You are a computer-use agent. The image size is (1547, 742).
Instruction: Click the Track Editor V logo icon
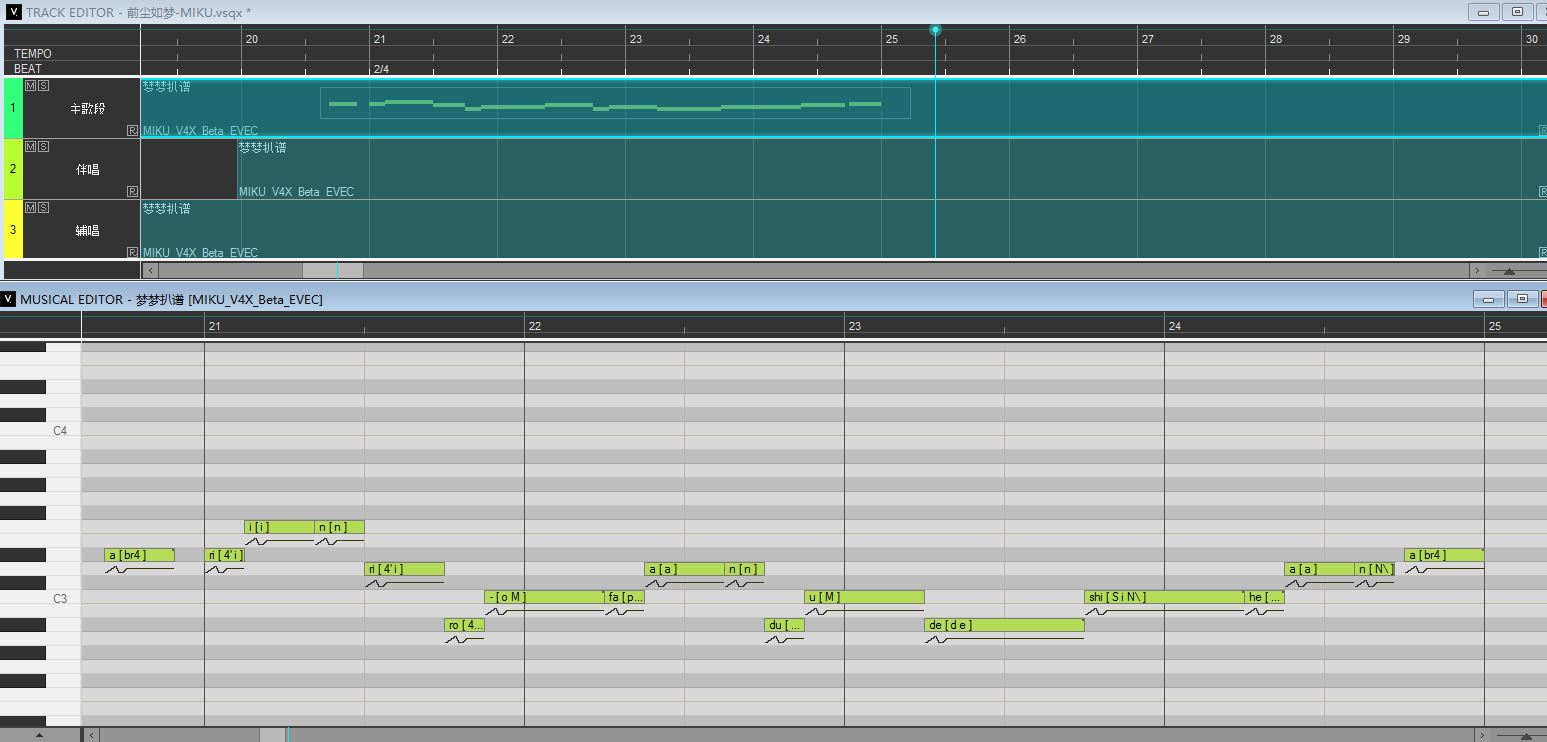pyautogui.click(x=14, y=12)
